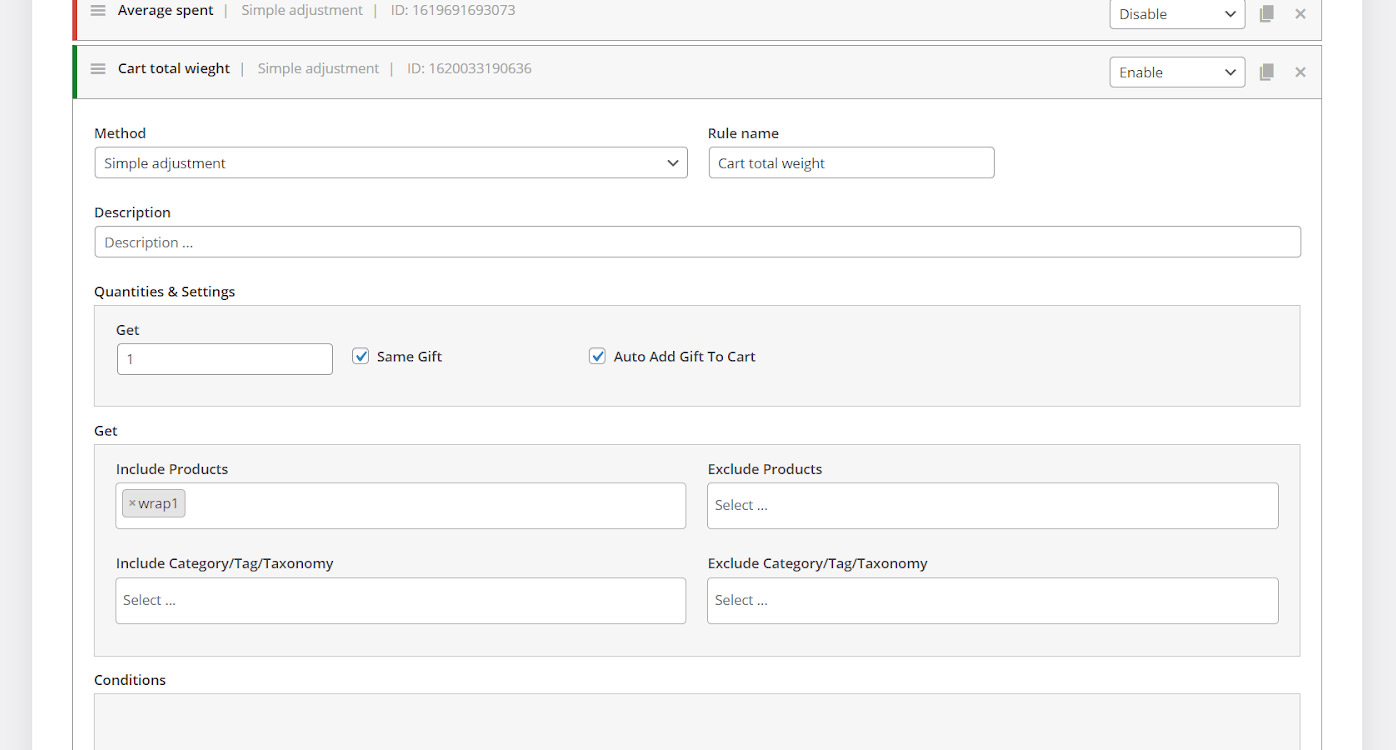This screenshot has height=750, width=1396.
Task: Duplicate the Average spent rule
Action: click(1266, 14)
